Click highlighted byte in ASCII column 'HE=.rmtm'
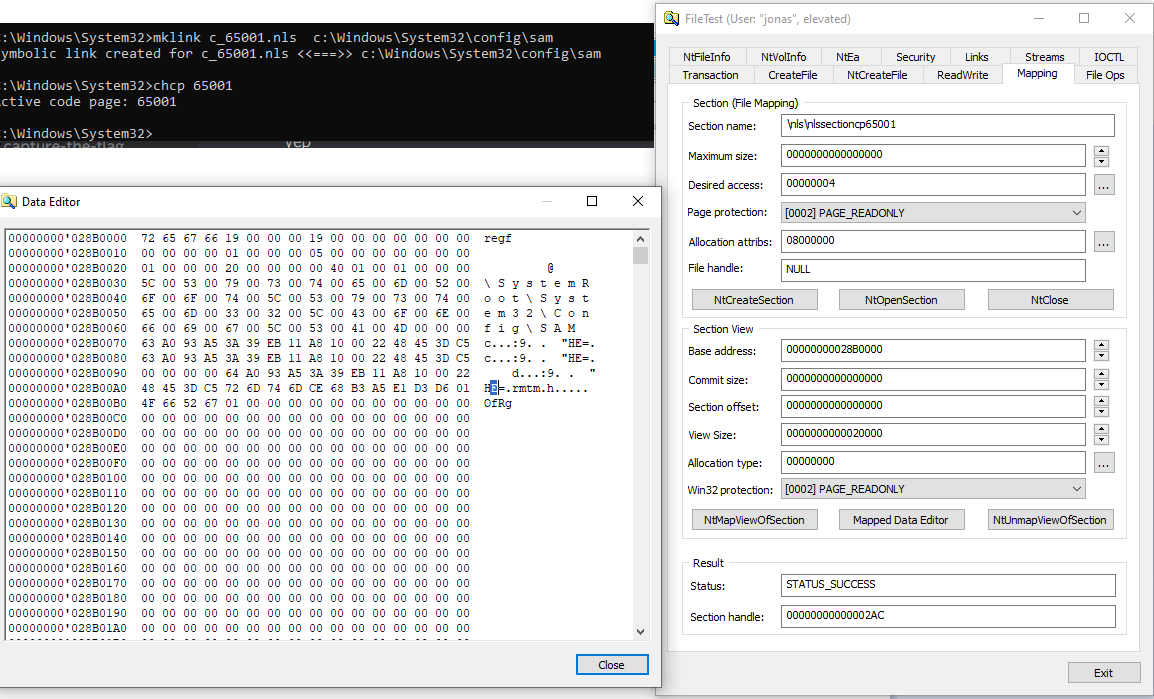Screen dimensions: 1154x699 [x=494, y=388]
